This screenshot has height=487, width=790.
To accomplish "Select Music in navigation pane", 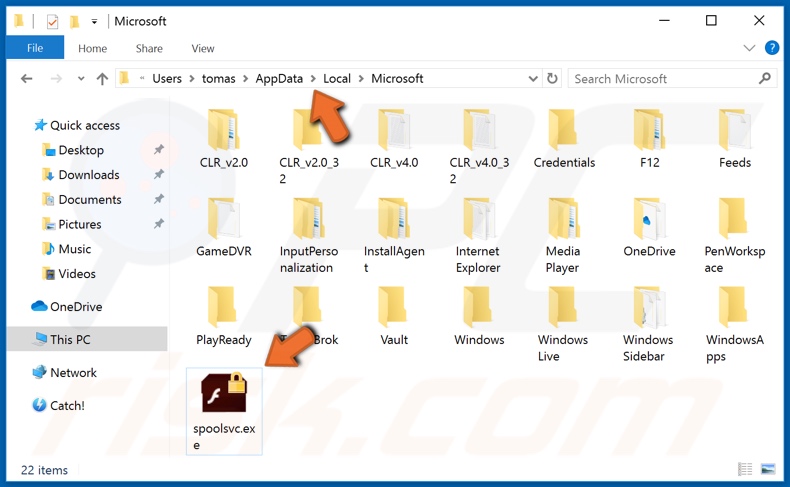I will tap(67, 248).
